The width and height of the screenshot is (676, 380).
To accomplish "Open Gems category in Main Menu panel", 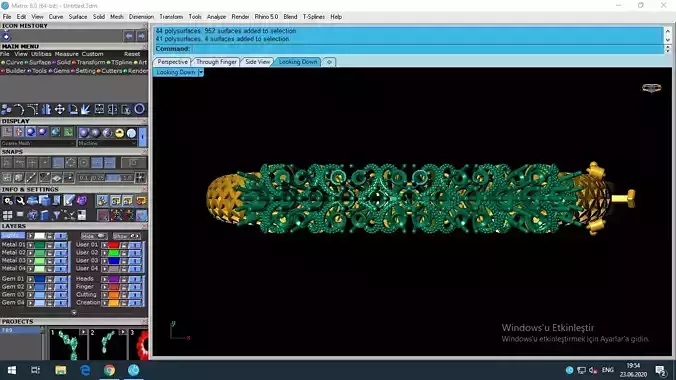I will (x=61, y=71).
